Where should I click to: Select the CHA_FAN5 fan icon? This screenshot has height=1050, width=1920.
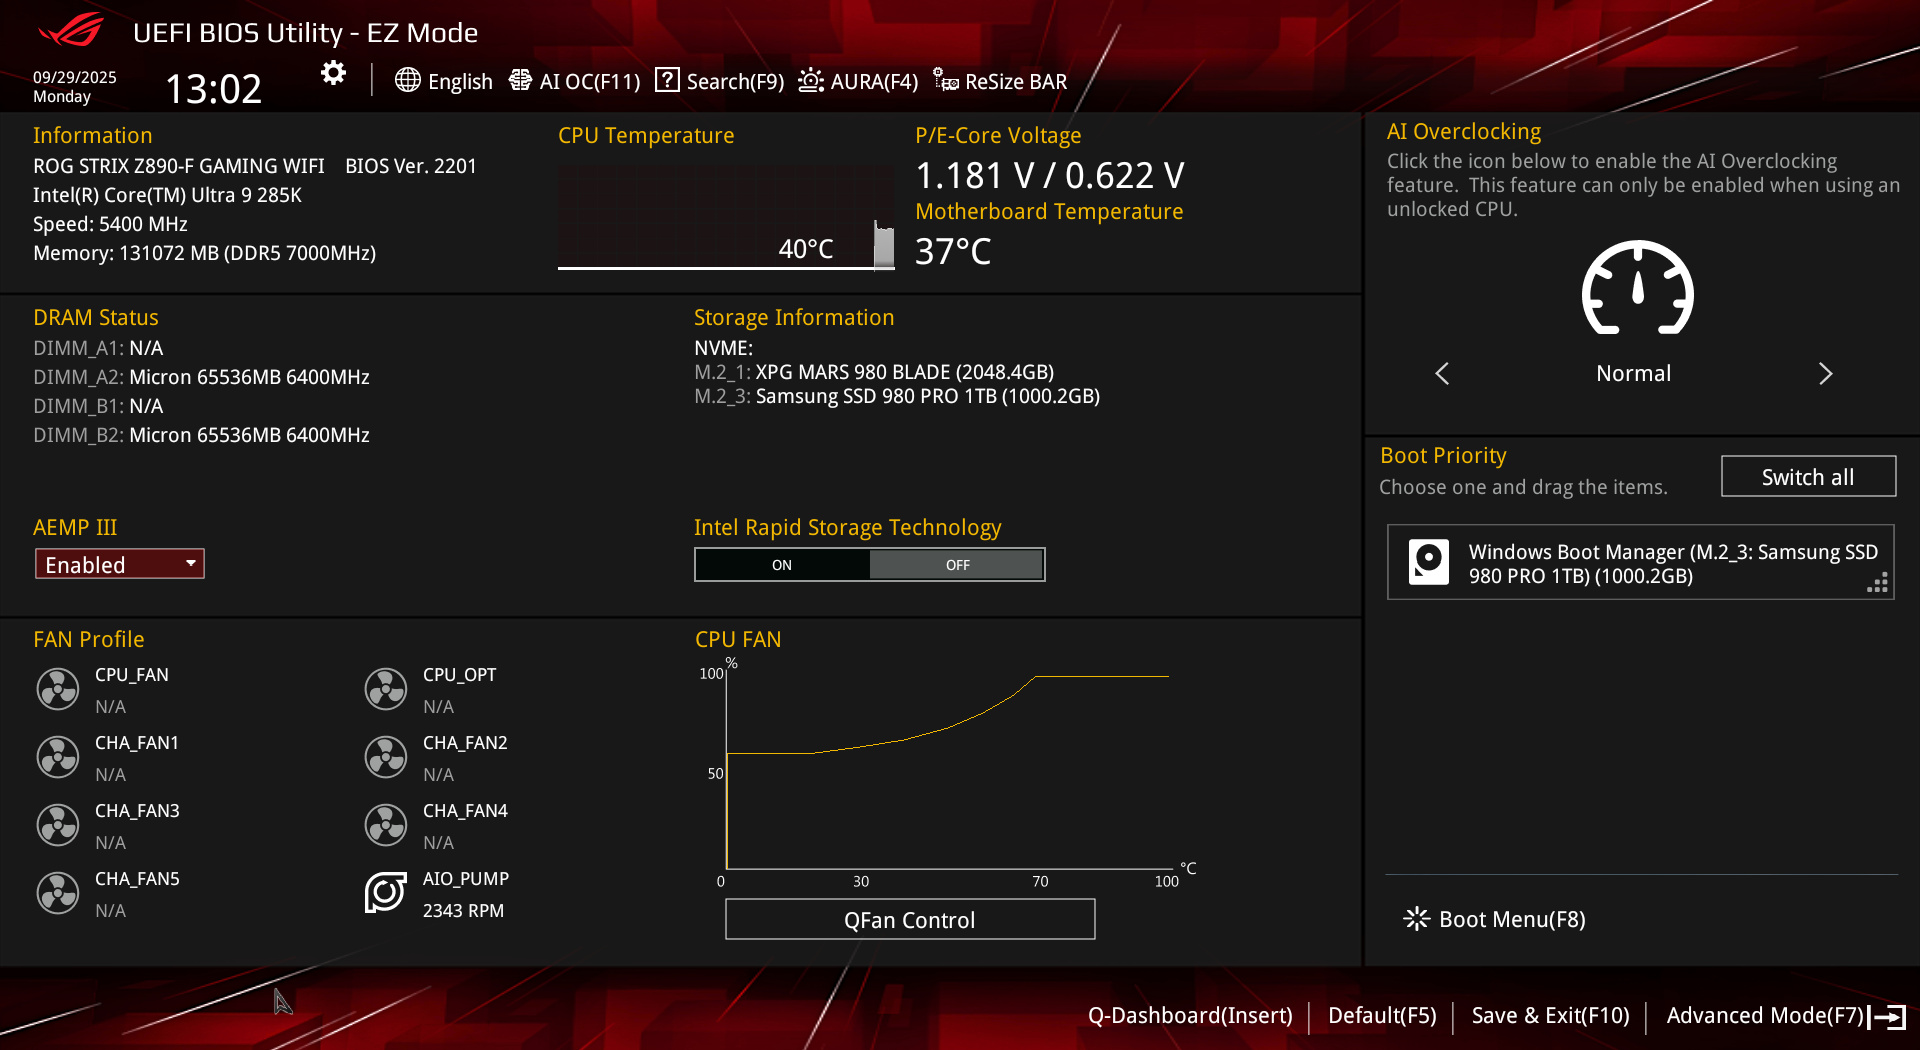pos(58,893)
